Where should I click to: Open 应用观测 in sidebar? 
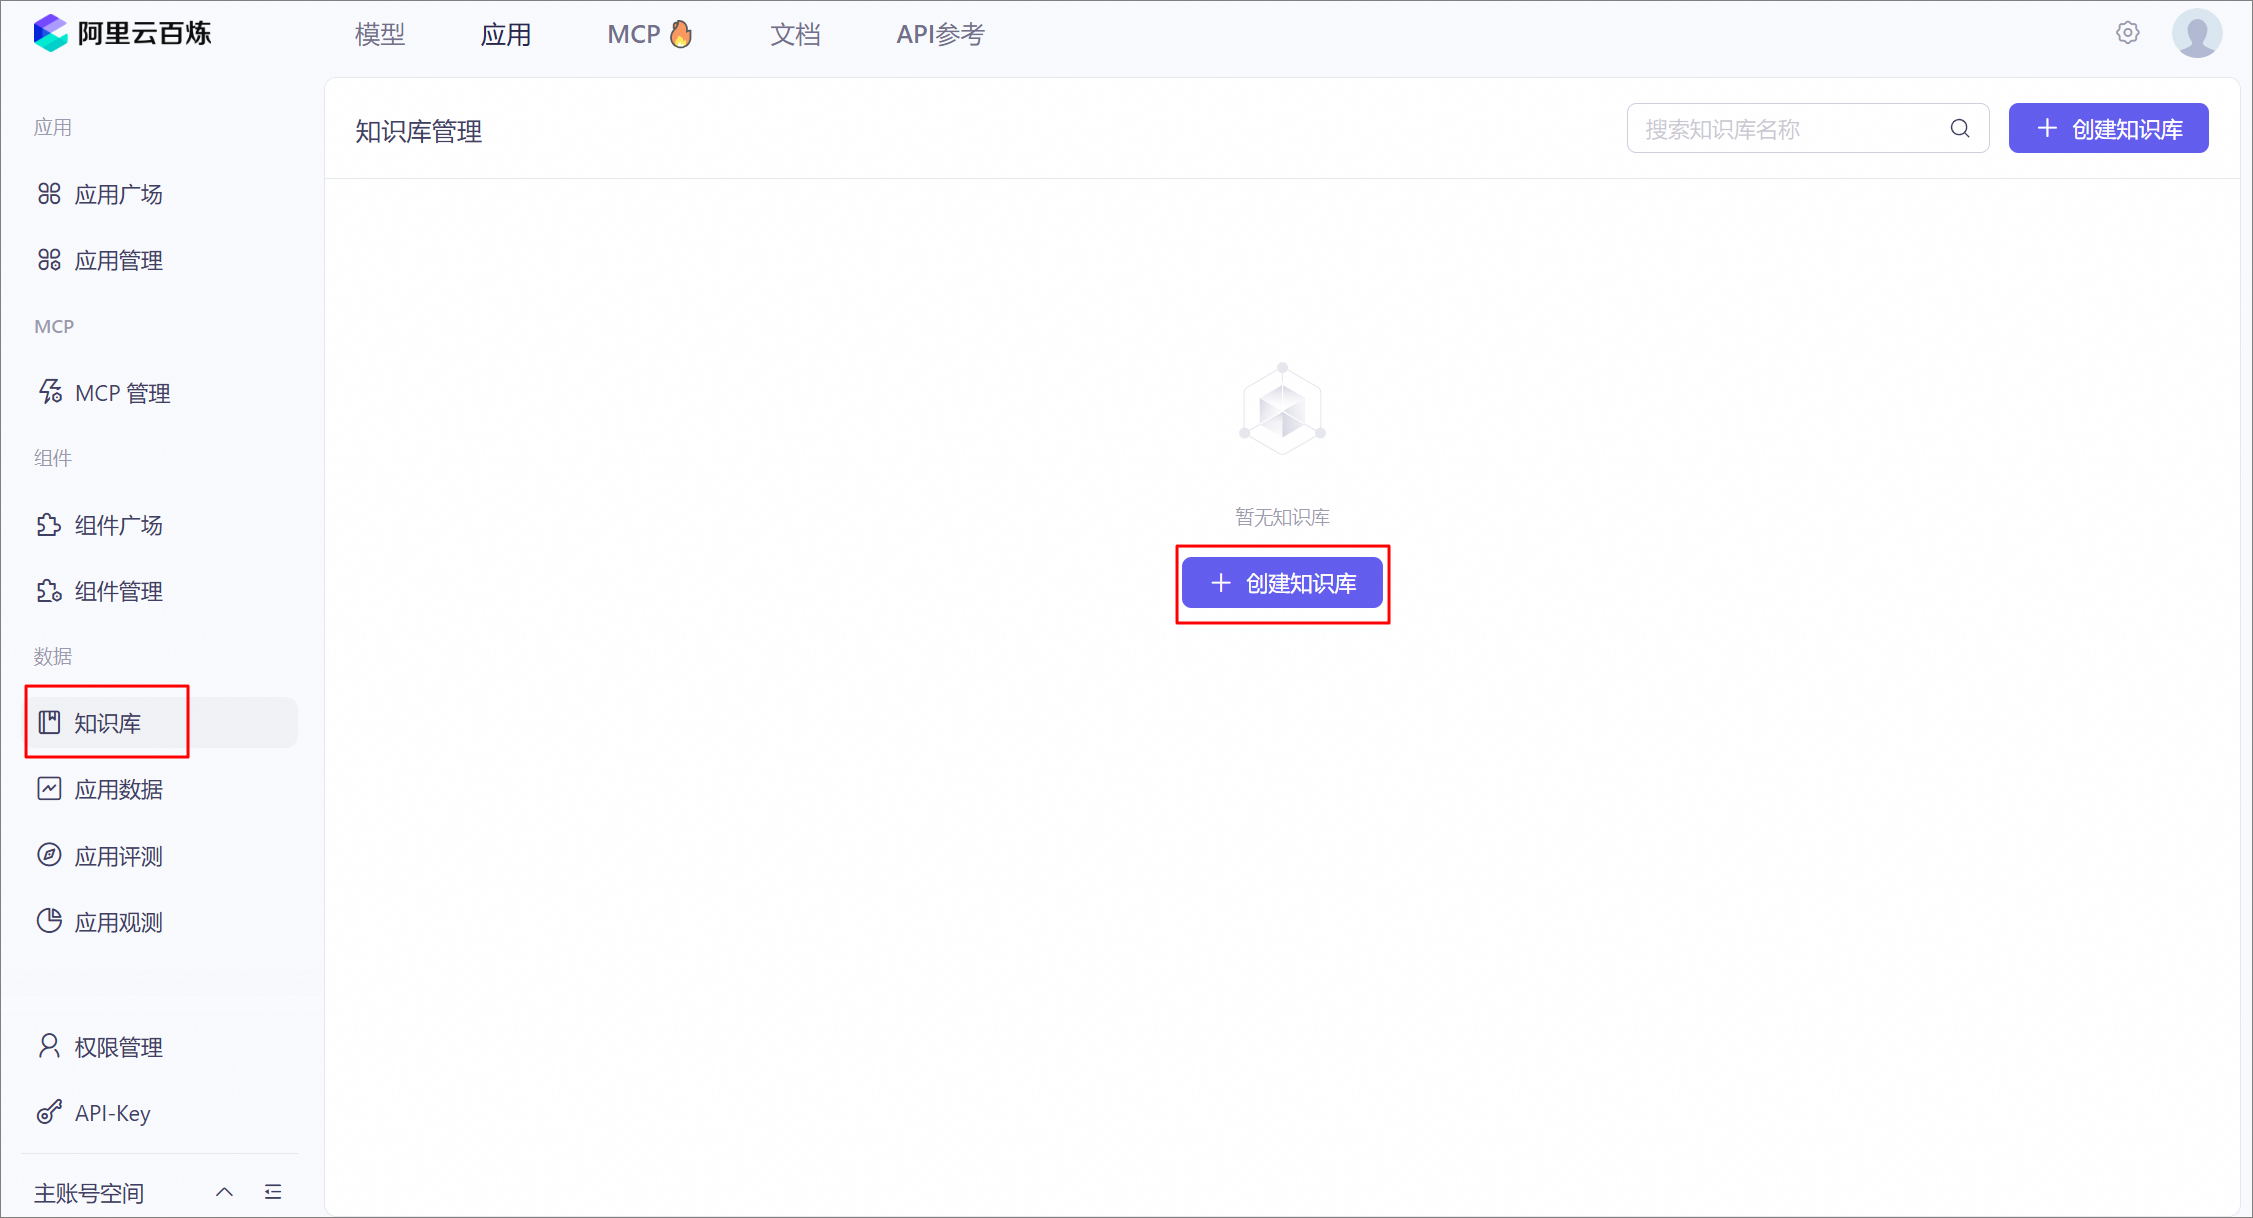(x=118, y=922)
